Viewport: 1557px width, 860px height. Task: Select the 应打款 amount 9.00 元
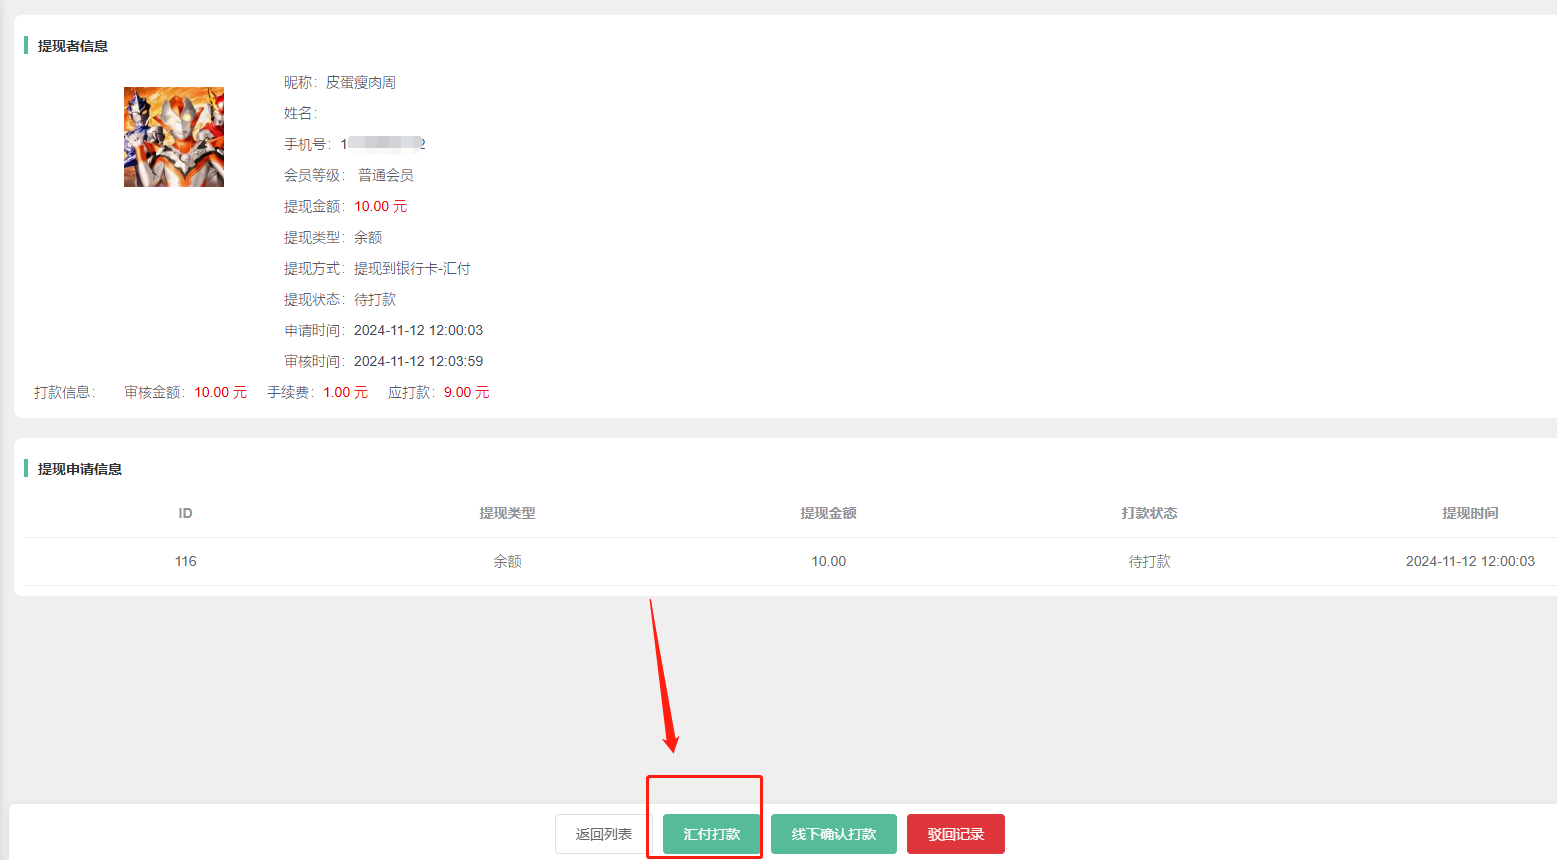coord(466,392)
